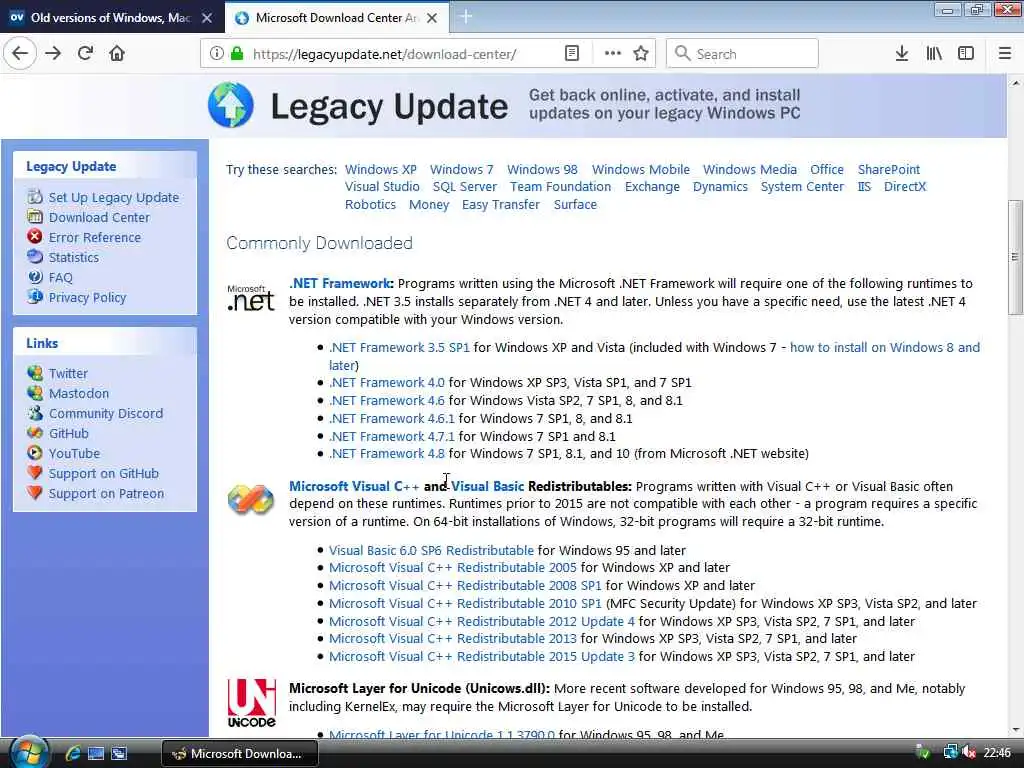Open the Statistics sidebar link
Screen dimensions: 1024x768
click(74, 257)
